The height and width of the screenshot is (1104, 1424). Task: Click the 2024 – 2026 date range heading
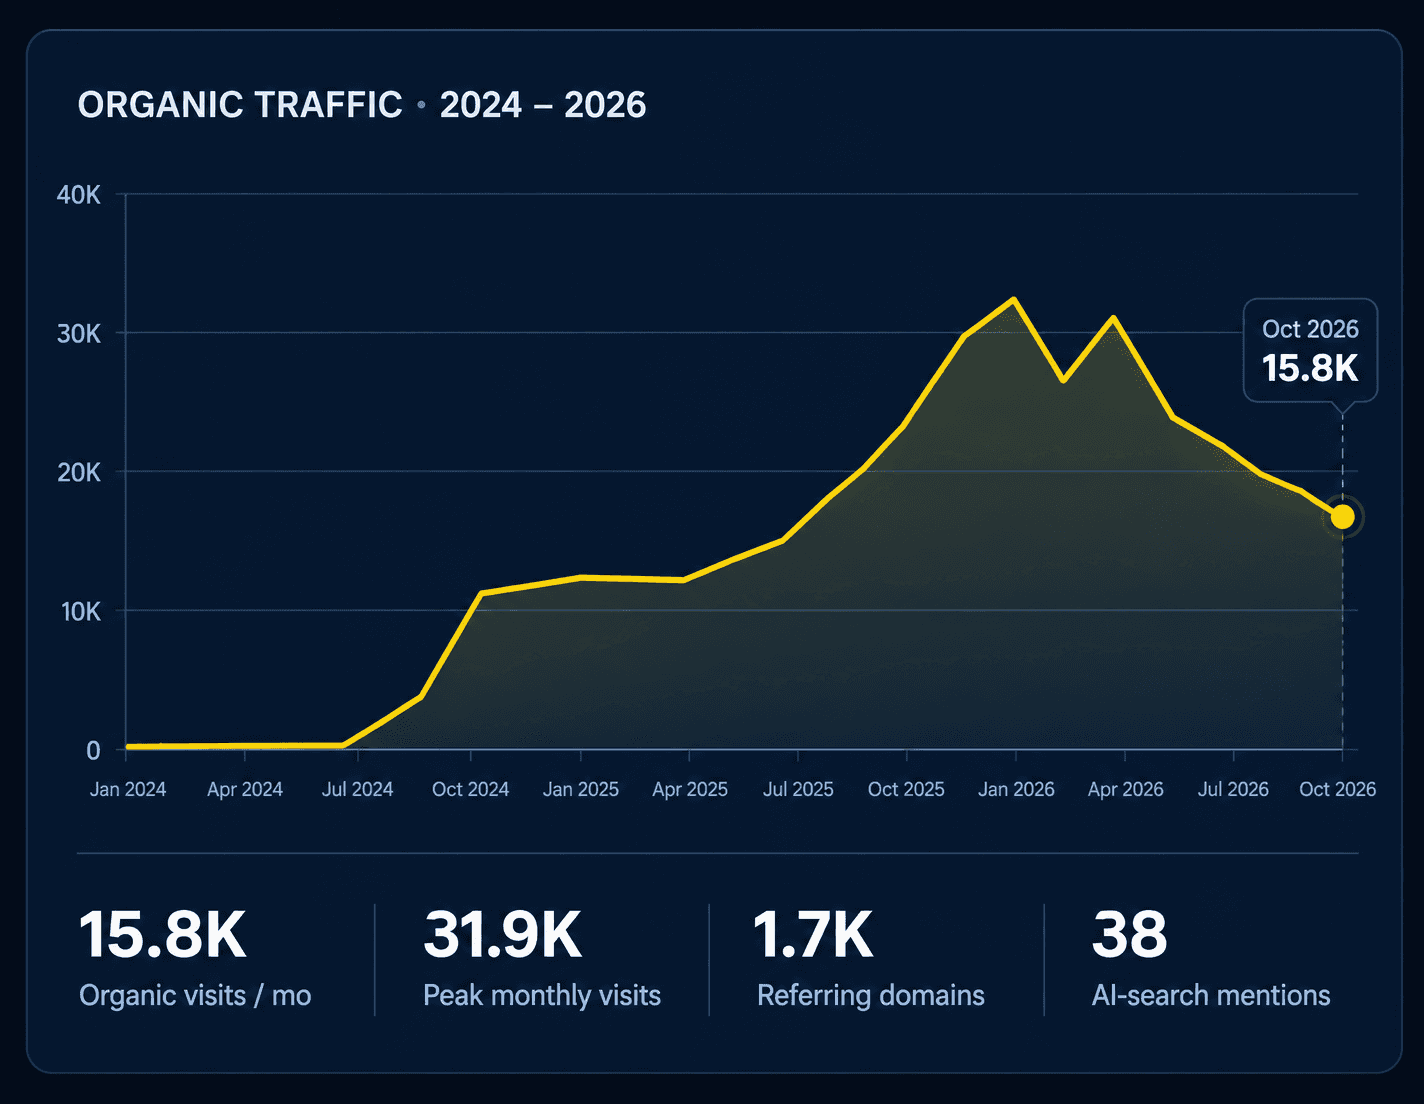(543, 105)
